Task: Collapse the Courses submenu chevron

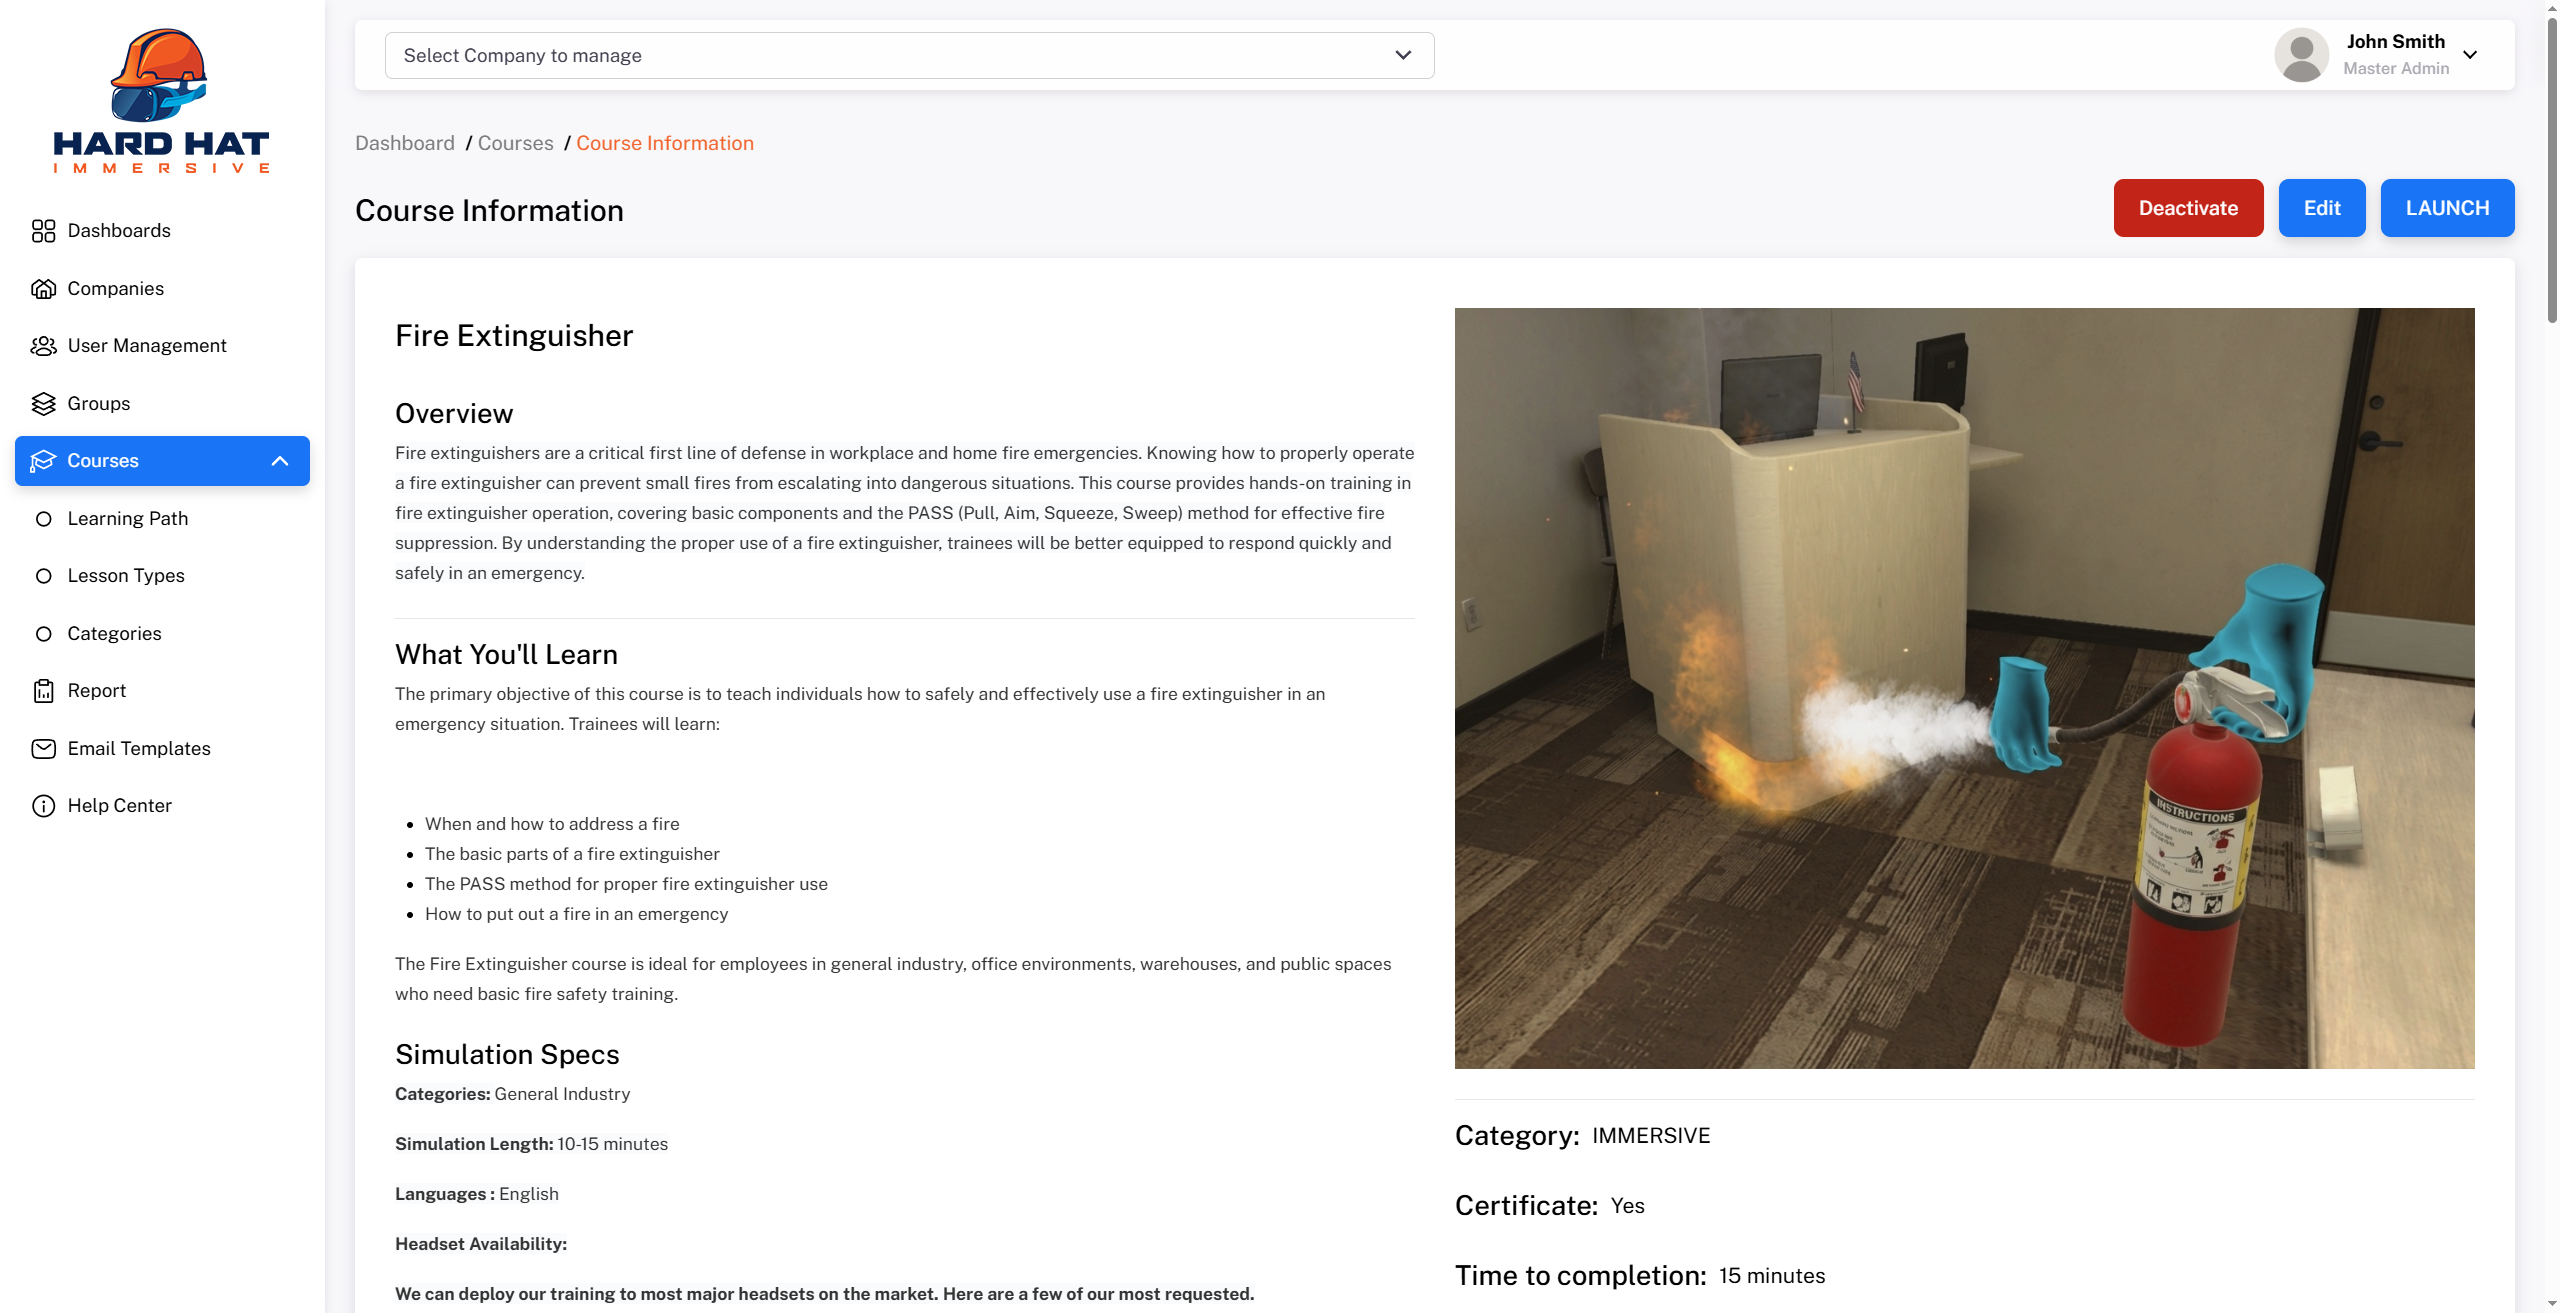Action: [x=280, y=461]
